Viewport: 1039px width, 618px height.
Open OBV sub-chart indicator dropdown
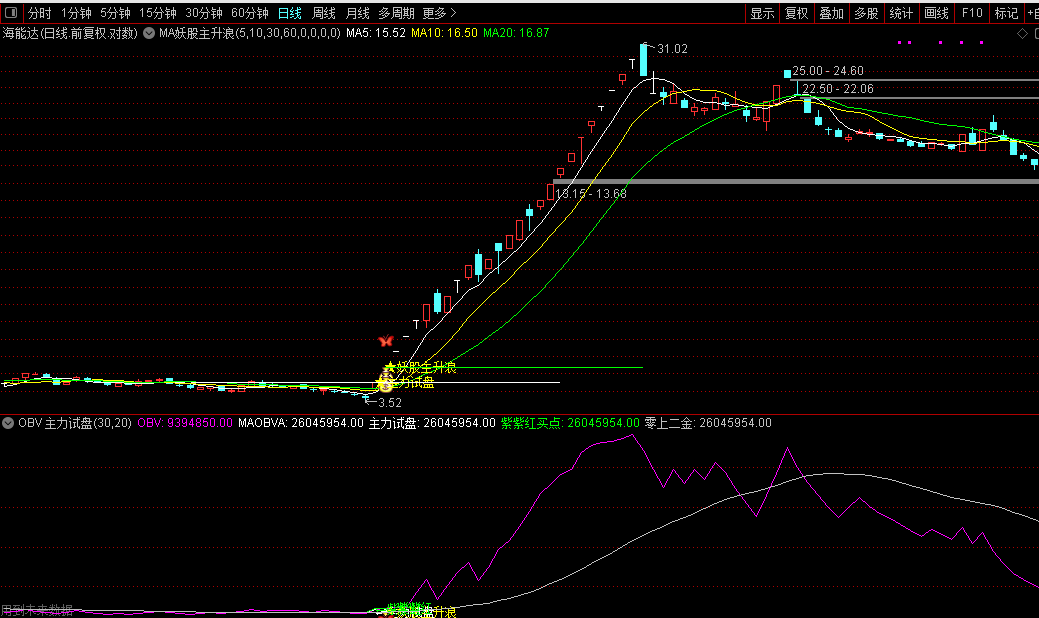pyautogui.click(x=8, y=423)
